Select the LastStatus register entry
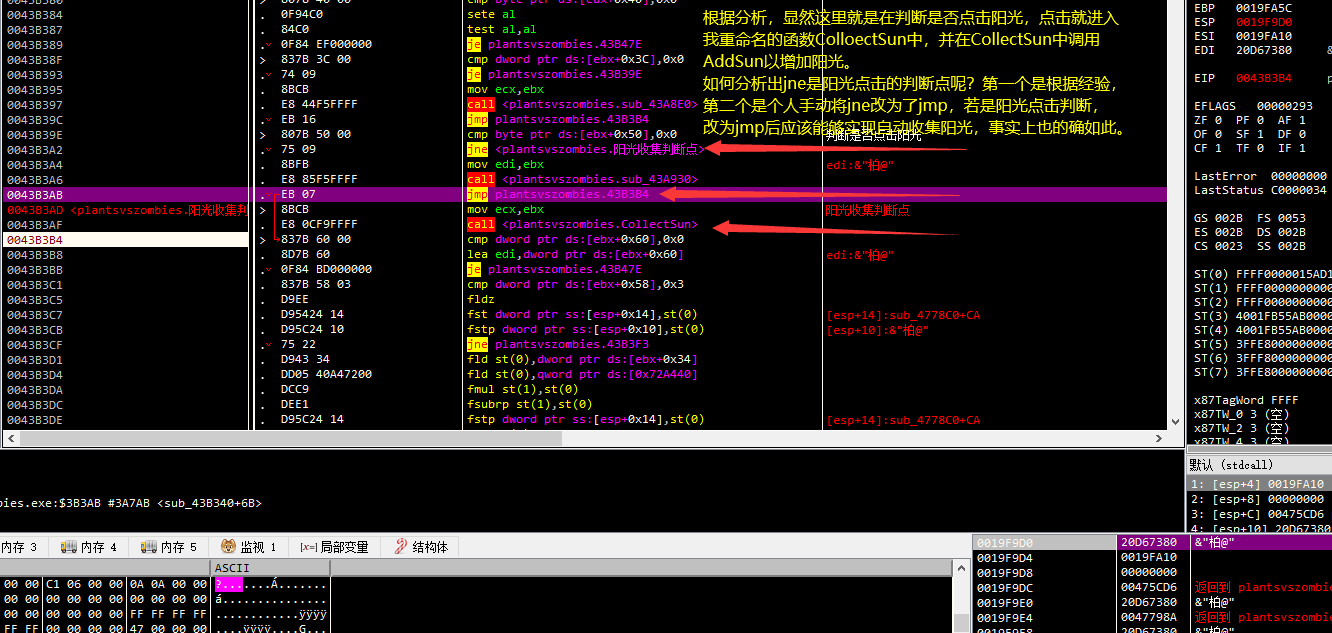Screen dimensions: 1332x633 click(1263, 189)
